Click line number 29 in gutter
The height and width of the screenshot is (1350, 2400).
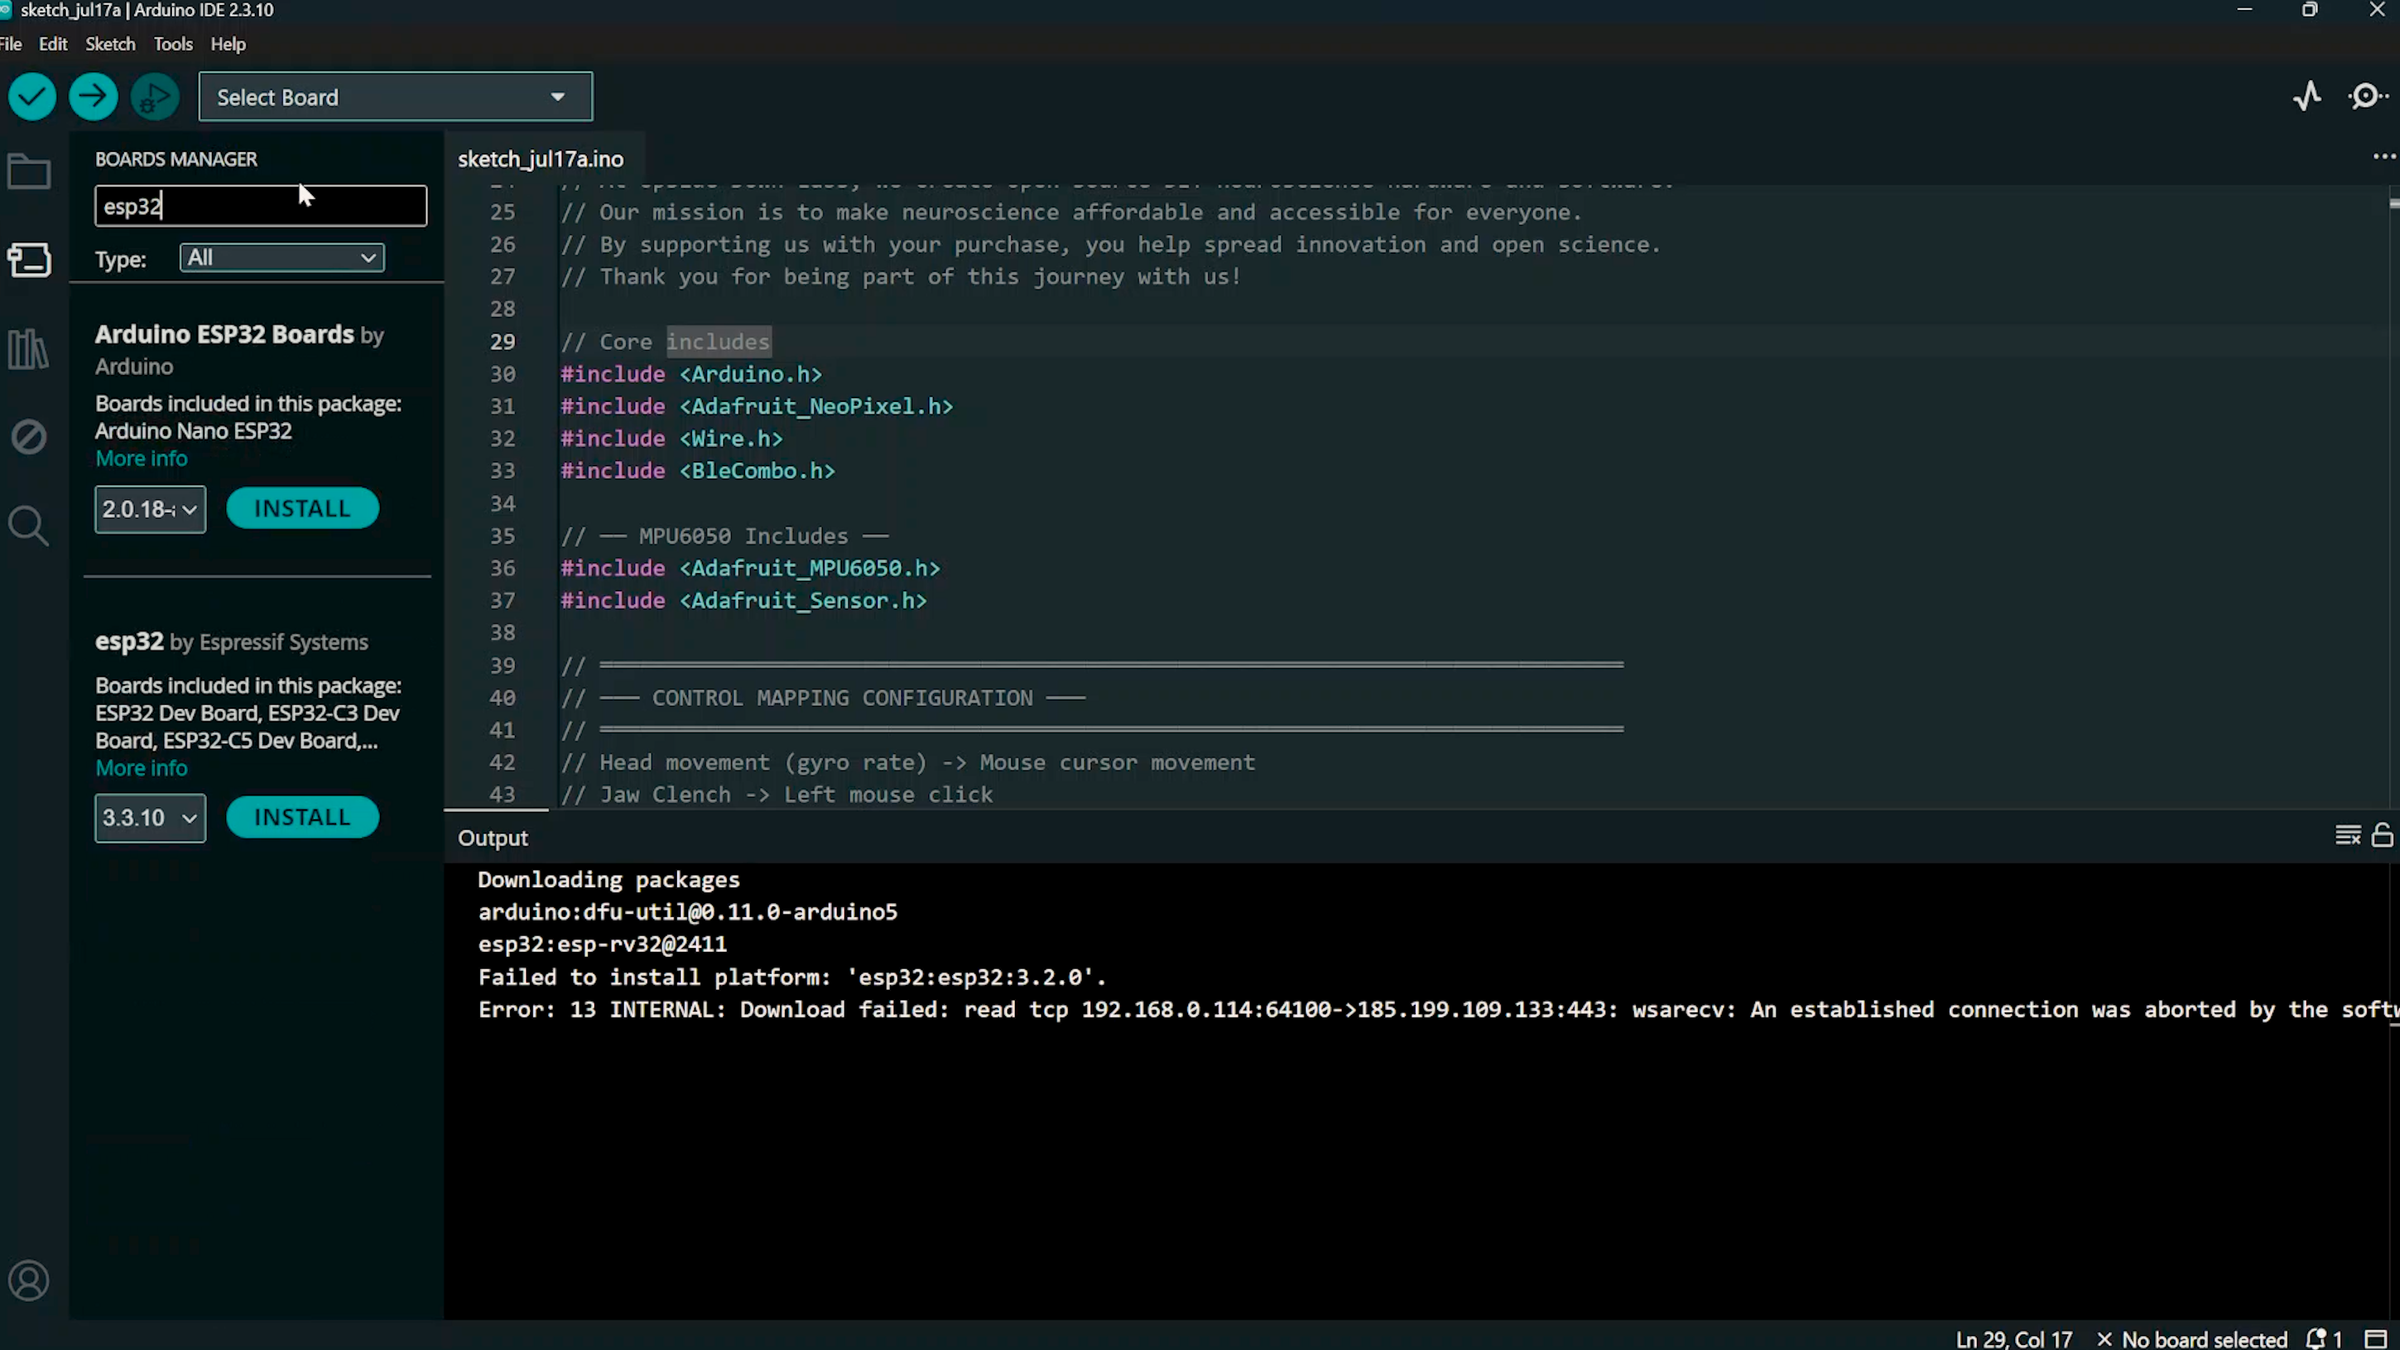pos(503,342)
